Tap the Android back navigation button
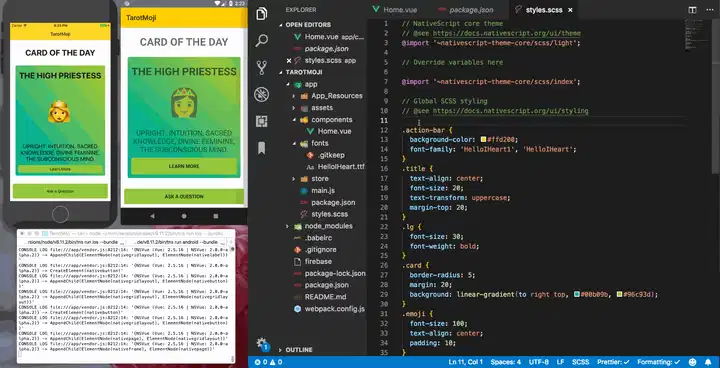This screenshot has width=720, height=368. (x=152, y=216)
